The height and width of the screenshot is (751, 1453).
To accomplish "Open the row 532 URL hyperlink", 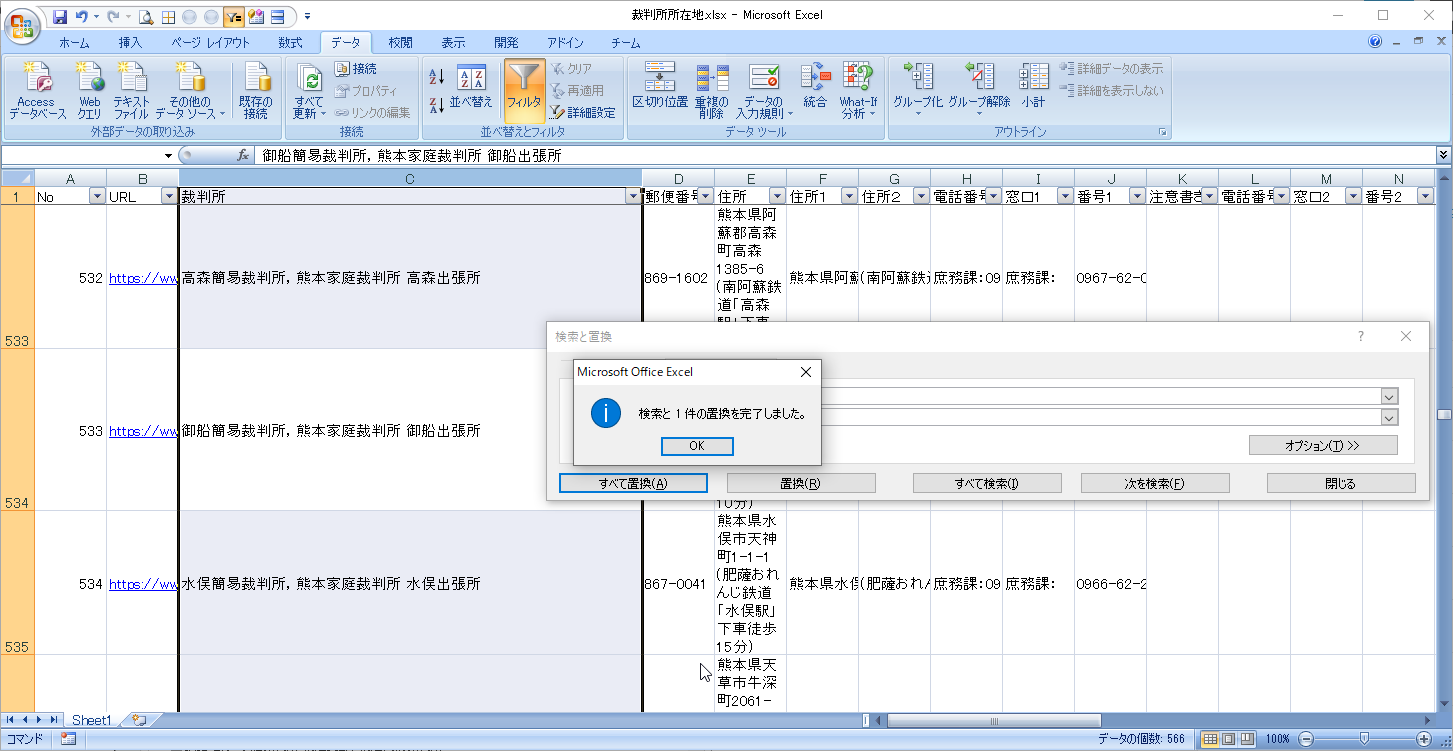I will coord(143,278).
